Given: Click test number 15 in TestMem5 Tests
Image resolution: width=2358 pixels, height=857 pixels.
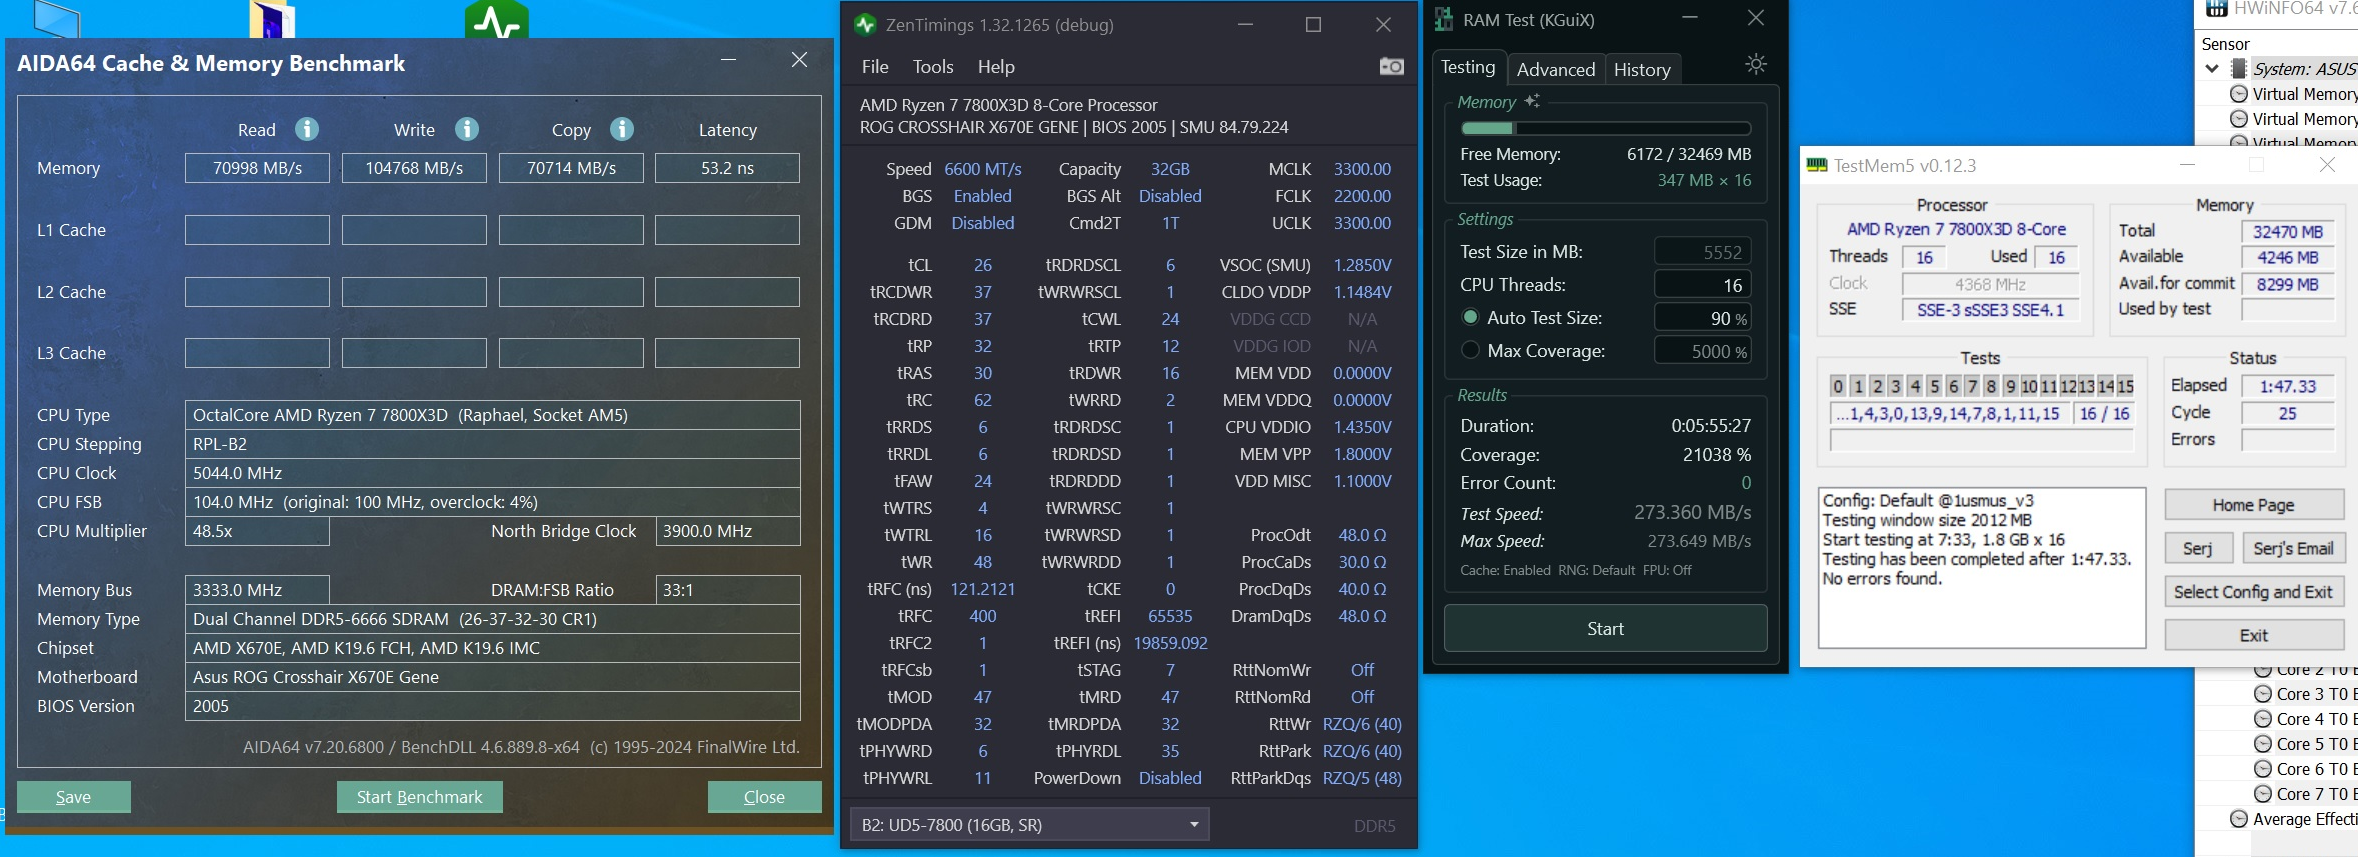Looking at the screenshot, I should [x=2125, y=386].
